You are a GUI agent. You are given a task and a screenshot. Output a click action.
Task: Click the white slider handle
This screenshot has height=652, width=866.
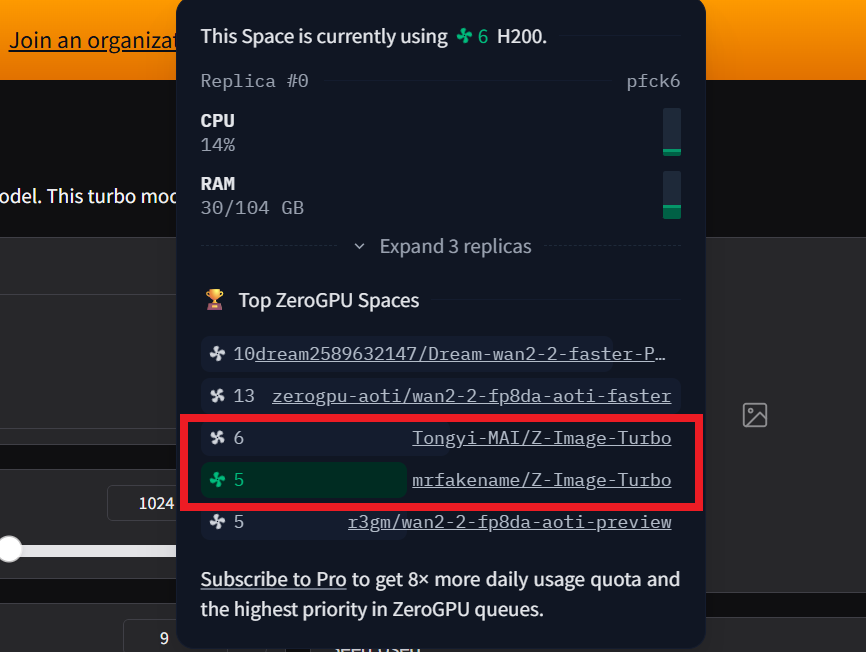click(x=9, y=549)
